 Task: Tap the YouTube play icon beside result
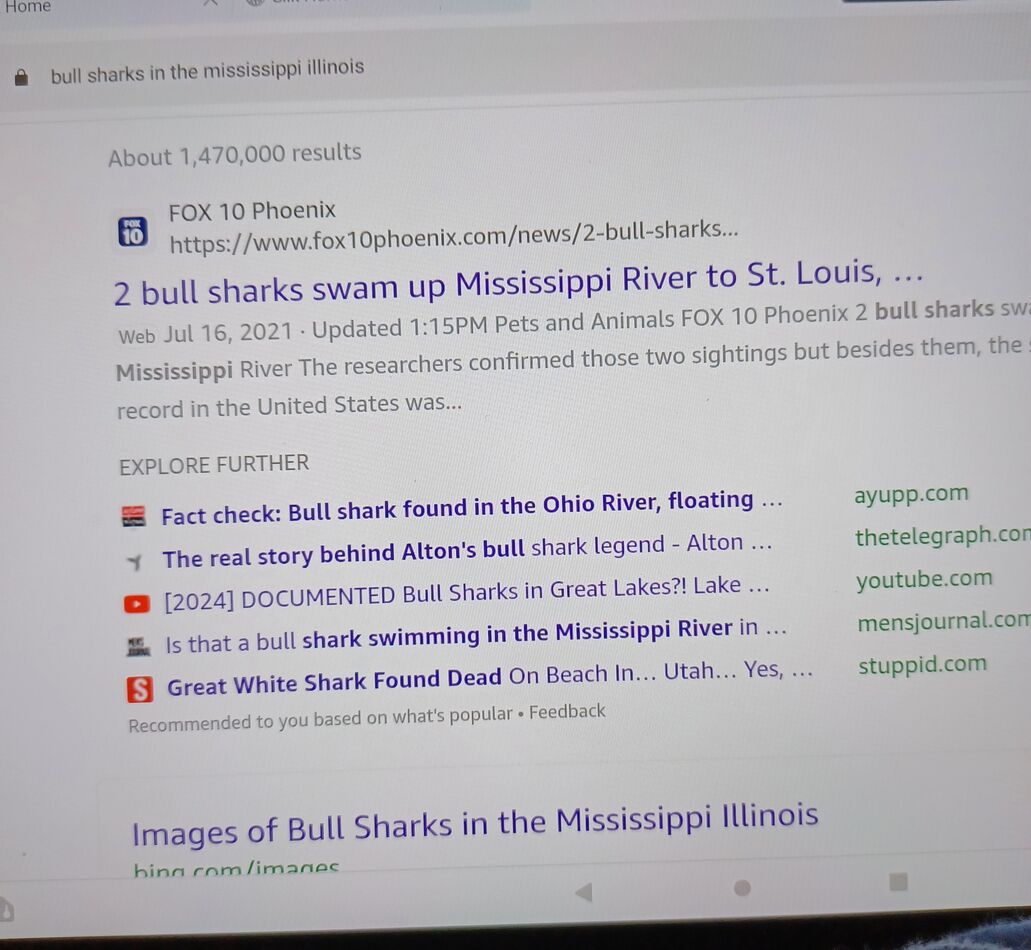[137, 604]
